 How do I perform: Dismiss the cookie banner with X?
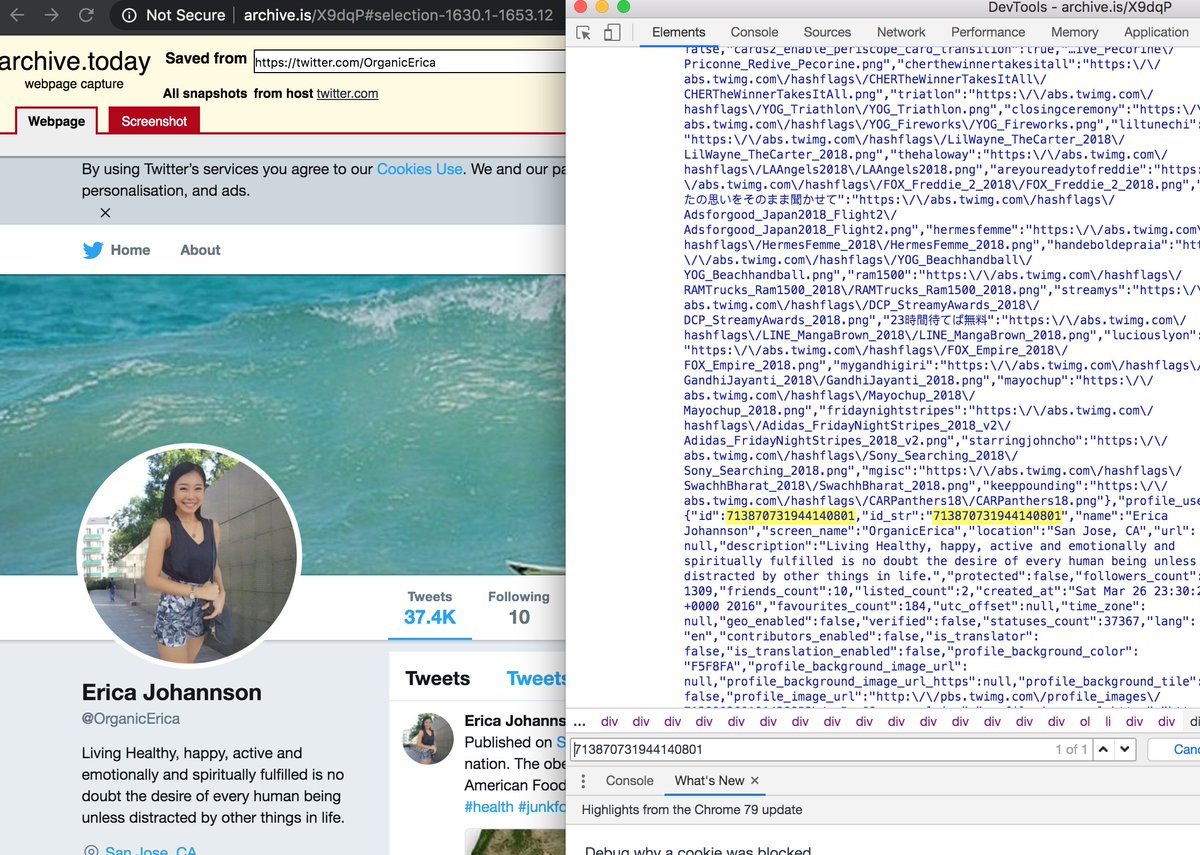(105, 213)
